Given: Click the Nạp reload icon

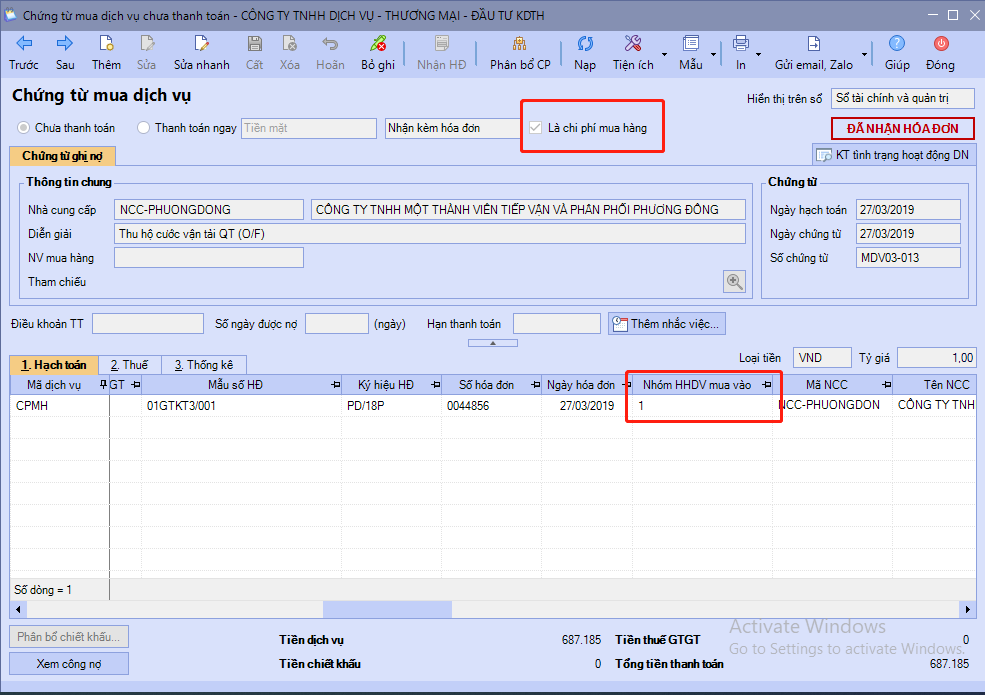Looking at the screenshot, I should (x=585, y=44).
